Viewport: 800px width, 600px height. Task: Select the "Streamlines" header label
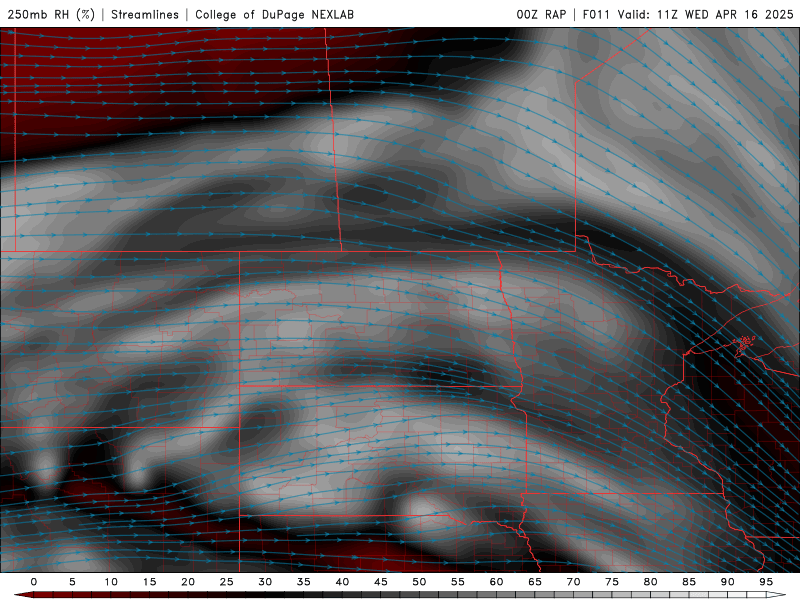coord(145,14)
